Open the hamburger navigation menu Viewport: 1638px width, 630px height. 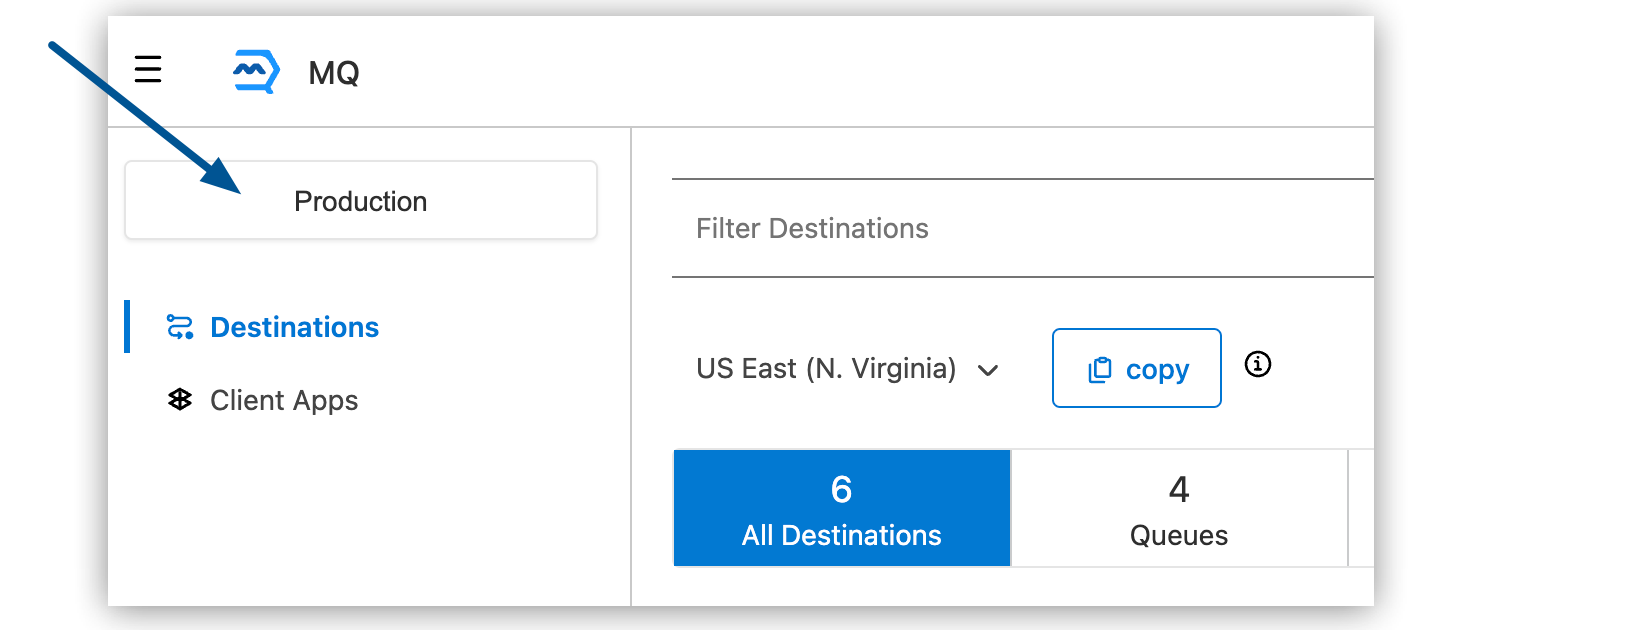147,70
